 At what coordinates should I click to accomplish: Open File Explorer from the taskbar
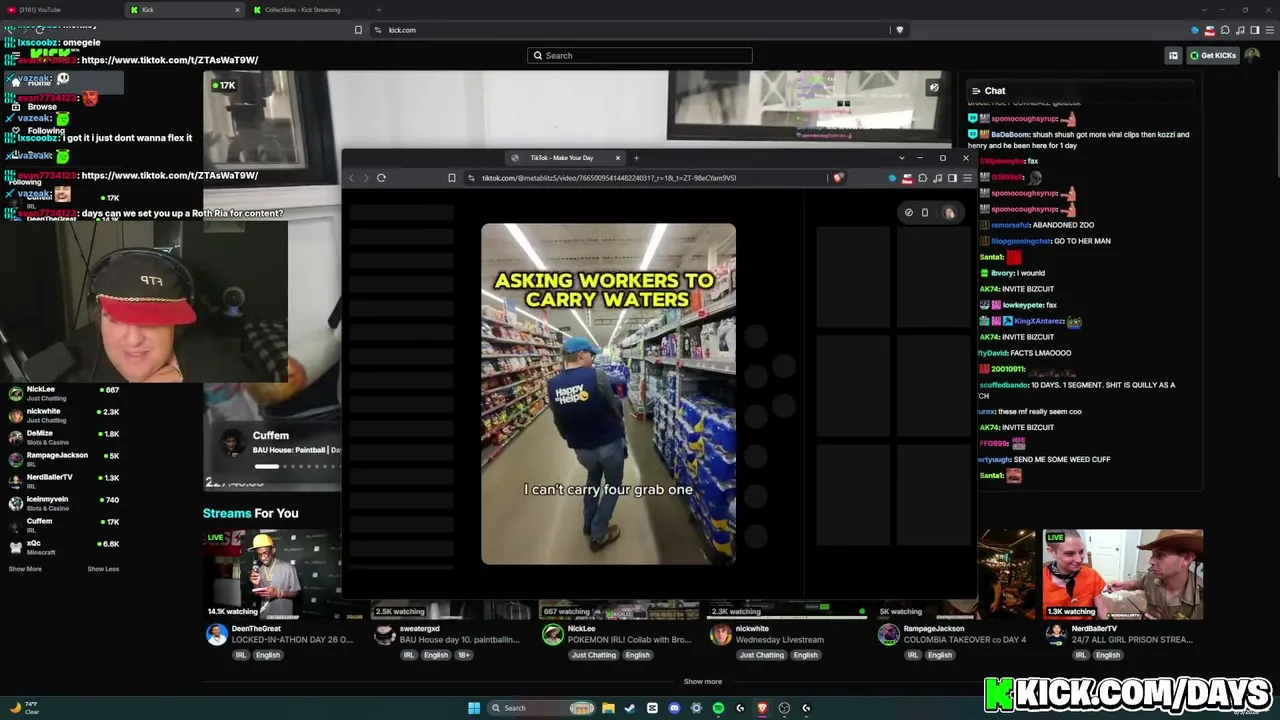(x=608, y=708)
